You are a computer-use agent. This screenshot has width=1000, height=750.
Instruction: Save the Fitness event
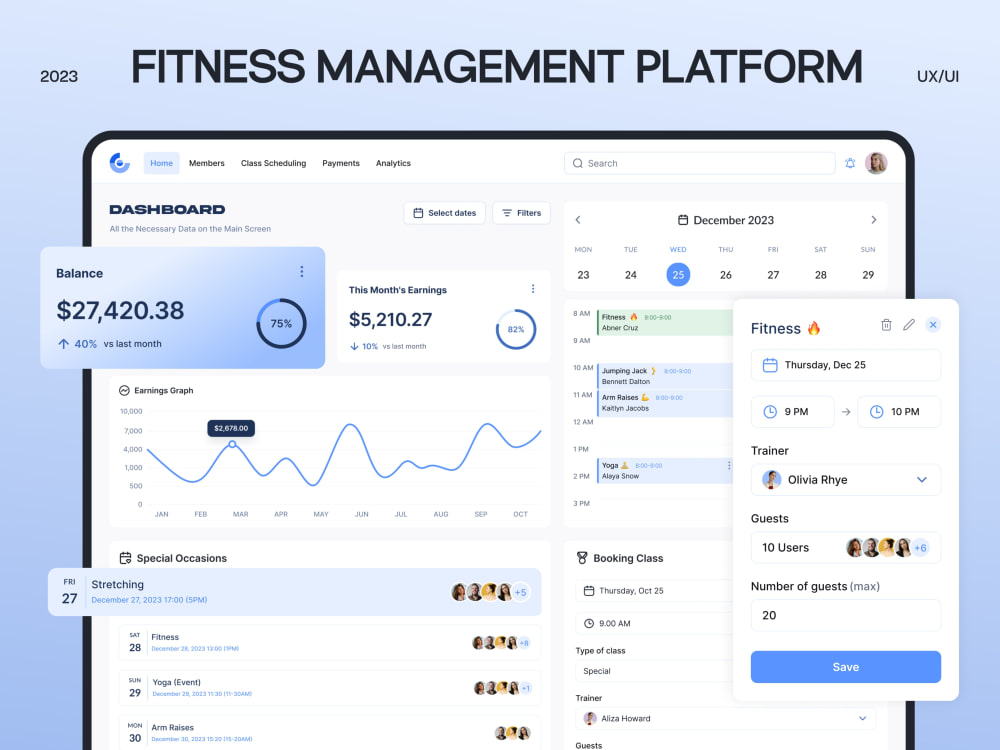click(846, 667)
